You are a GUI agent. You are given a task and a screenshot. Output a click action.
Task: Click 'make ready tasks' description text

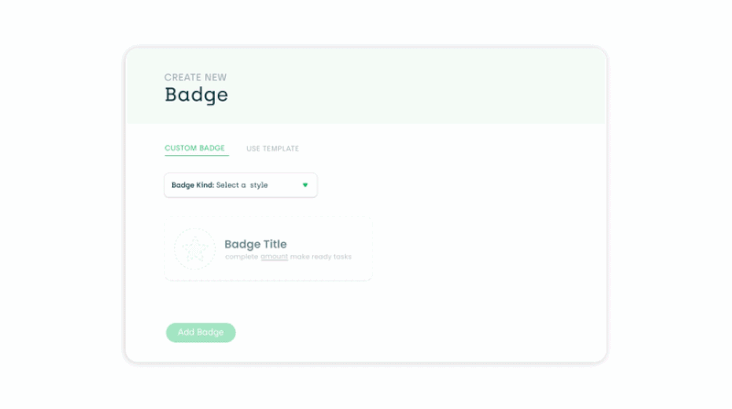[321, 257]
